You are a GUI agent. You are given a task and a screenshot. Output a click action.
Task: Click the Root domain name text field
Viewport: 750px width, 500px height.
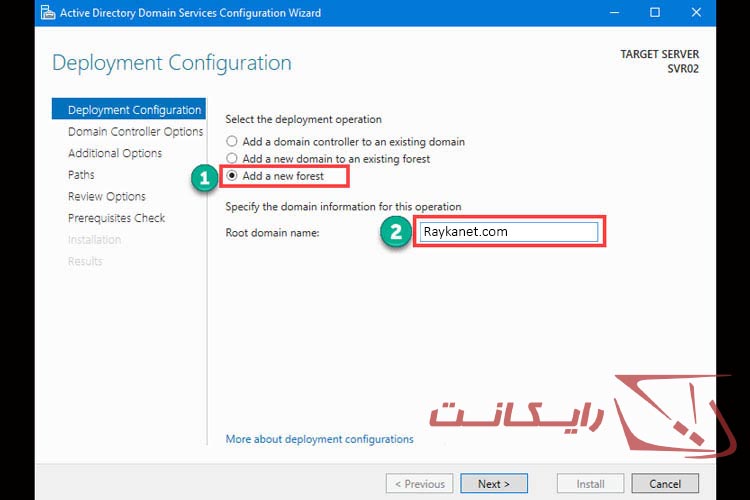(x=507, y=232)
